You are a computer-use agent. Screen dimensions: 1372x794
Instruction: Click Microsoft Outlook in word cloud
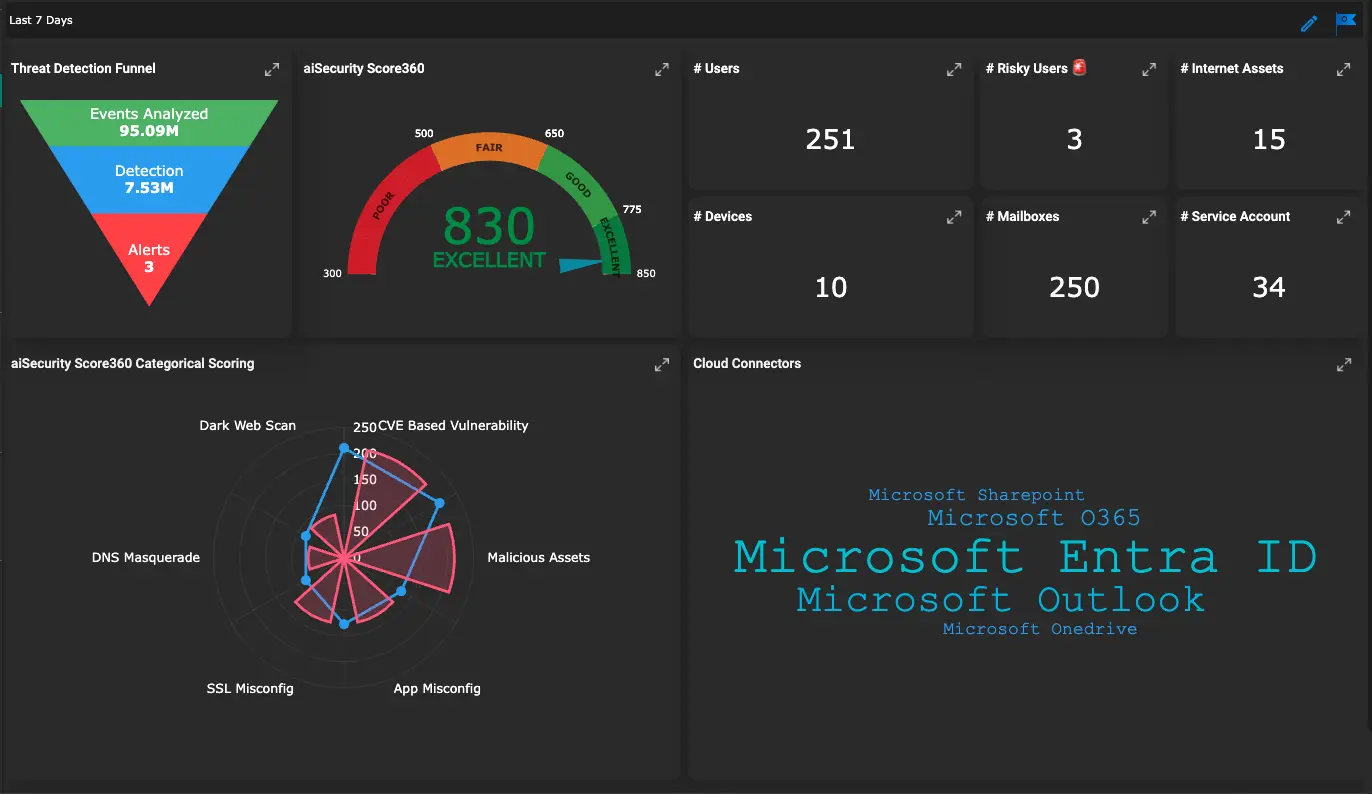tap(1001, 600)
